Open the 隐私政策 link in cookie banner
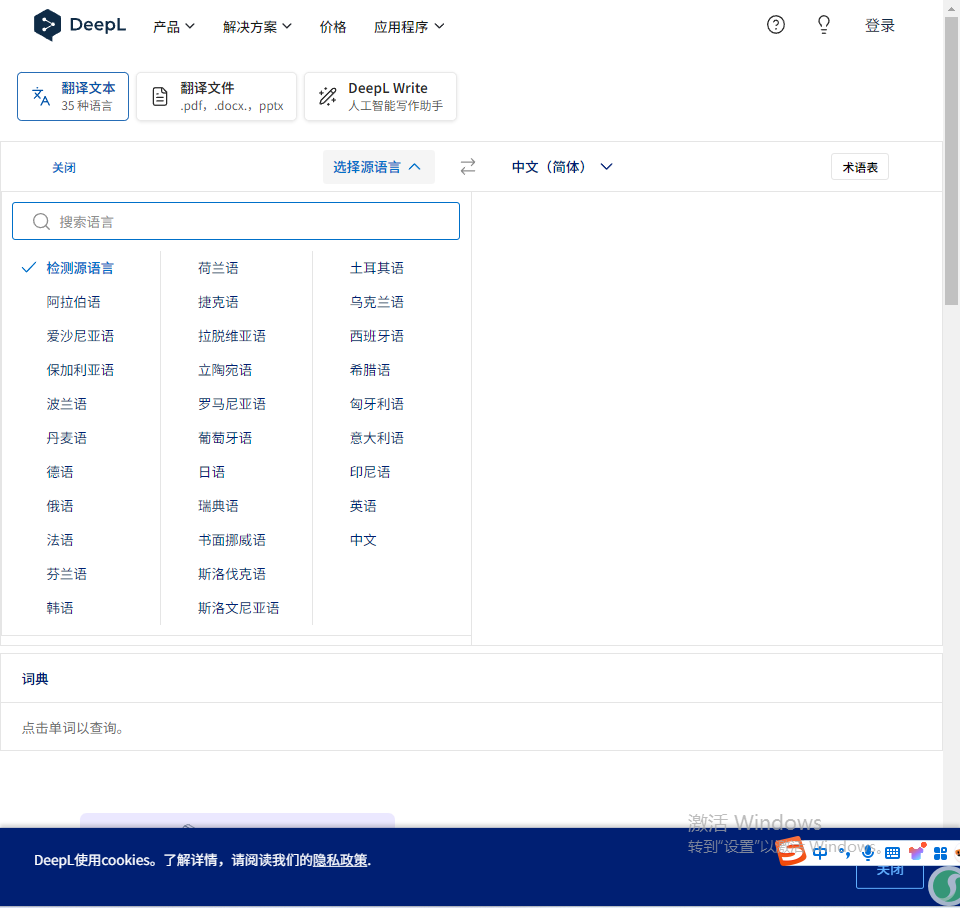The image size is (960, 908). pyautogui.click(x=340, y=860)
